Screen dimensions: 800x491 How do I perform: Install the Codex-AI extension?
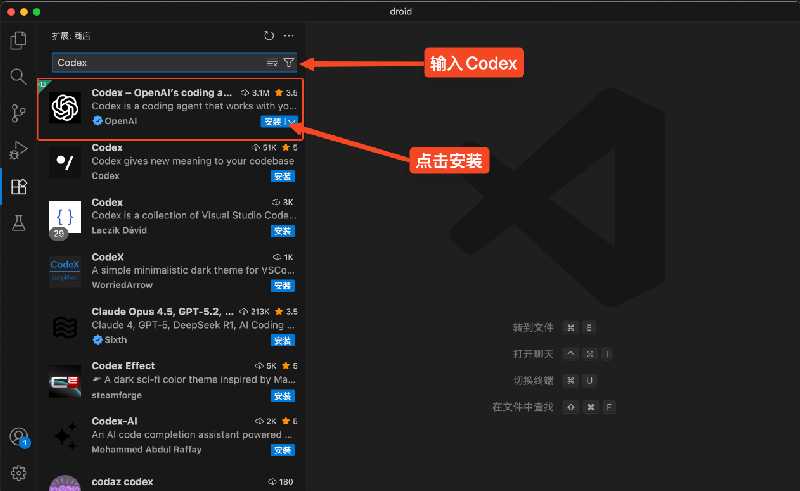tap(282, 449)
